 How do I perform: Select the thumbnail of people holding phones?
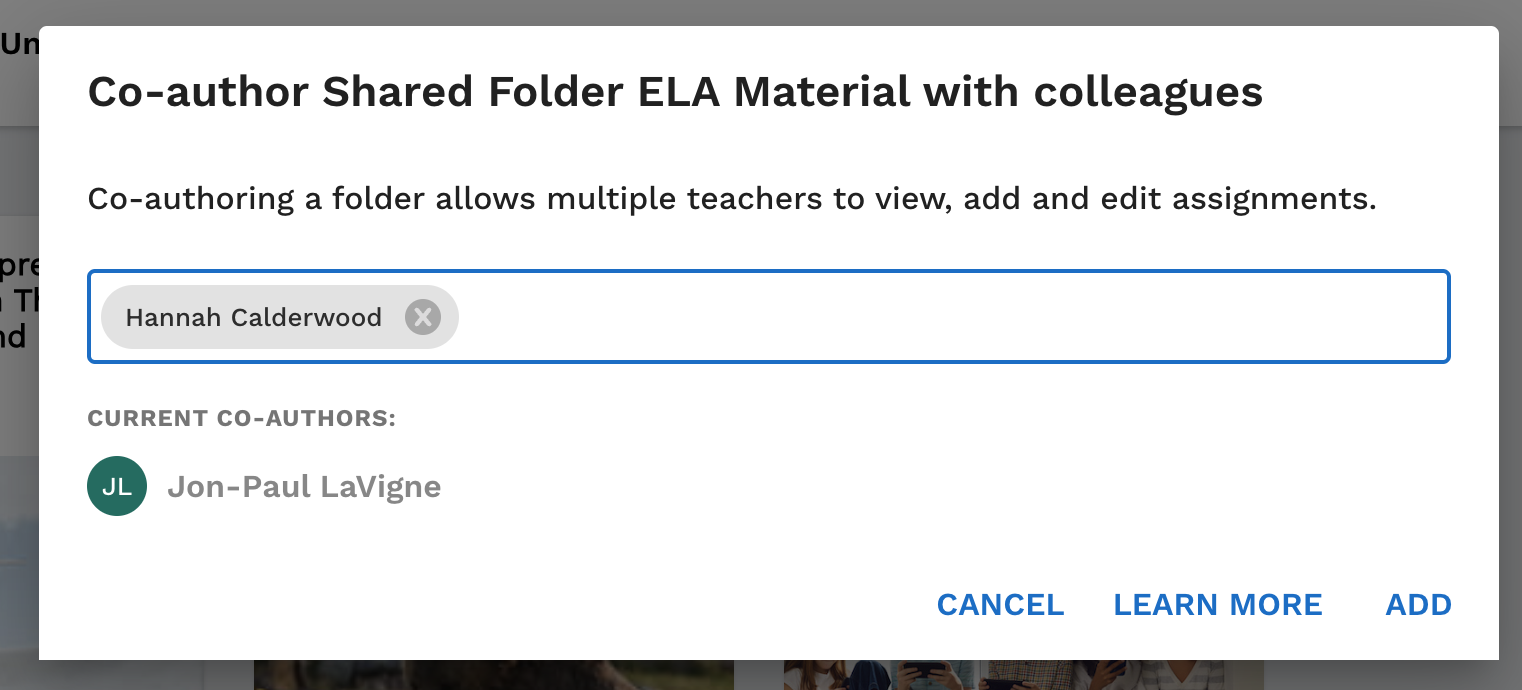(1024, 675)
